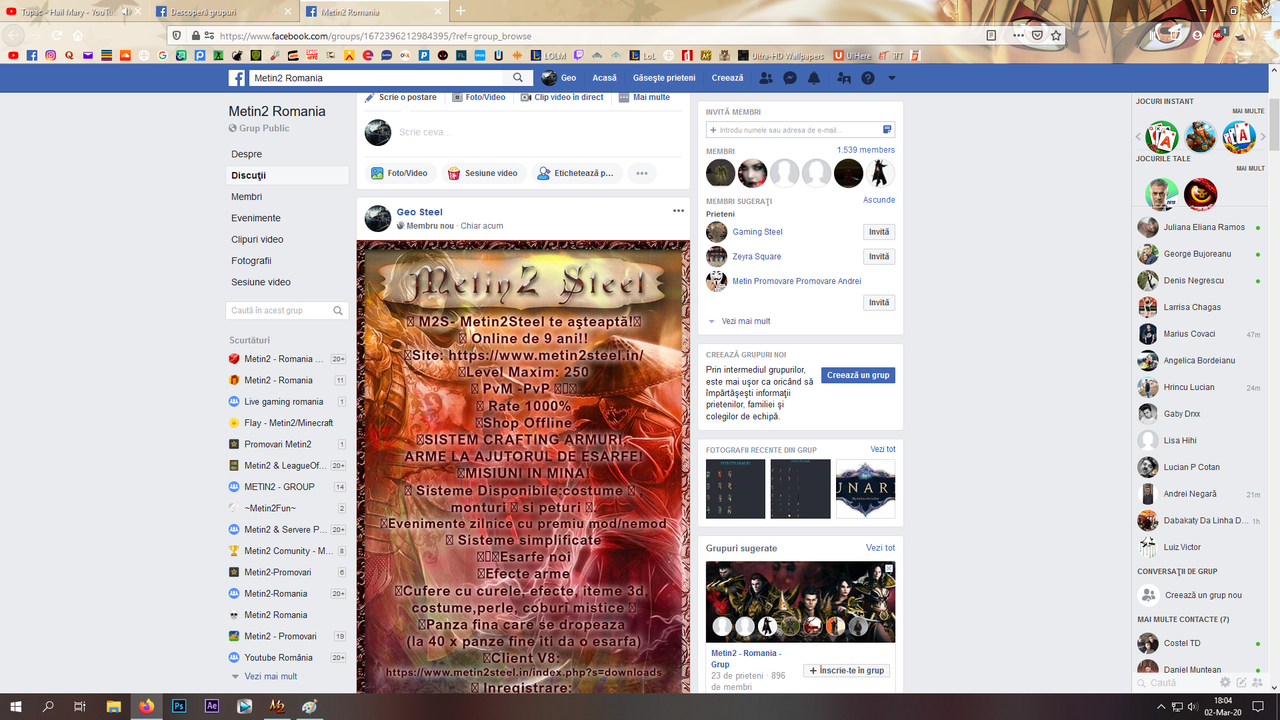Show hidden system tray icons chevron
1280x720 pixels.
[1161, 706]
